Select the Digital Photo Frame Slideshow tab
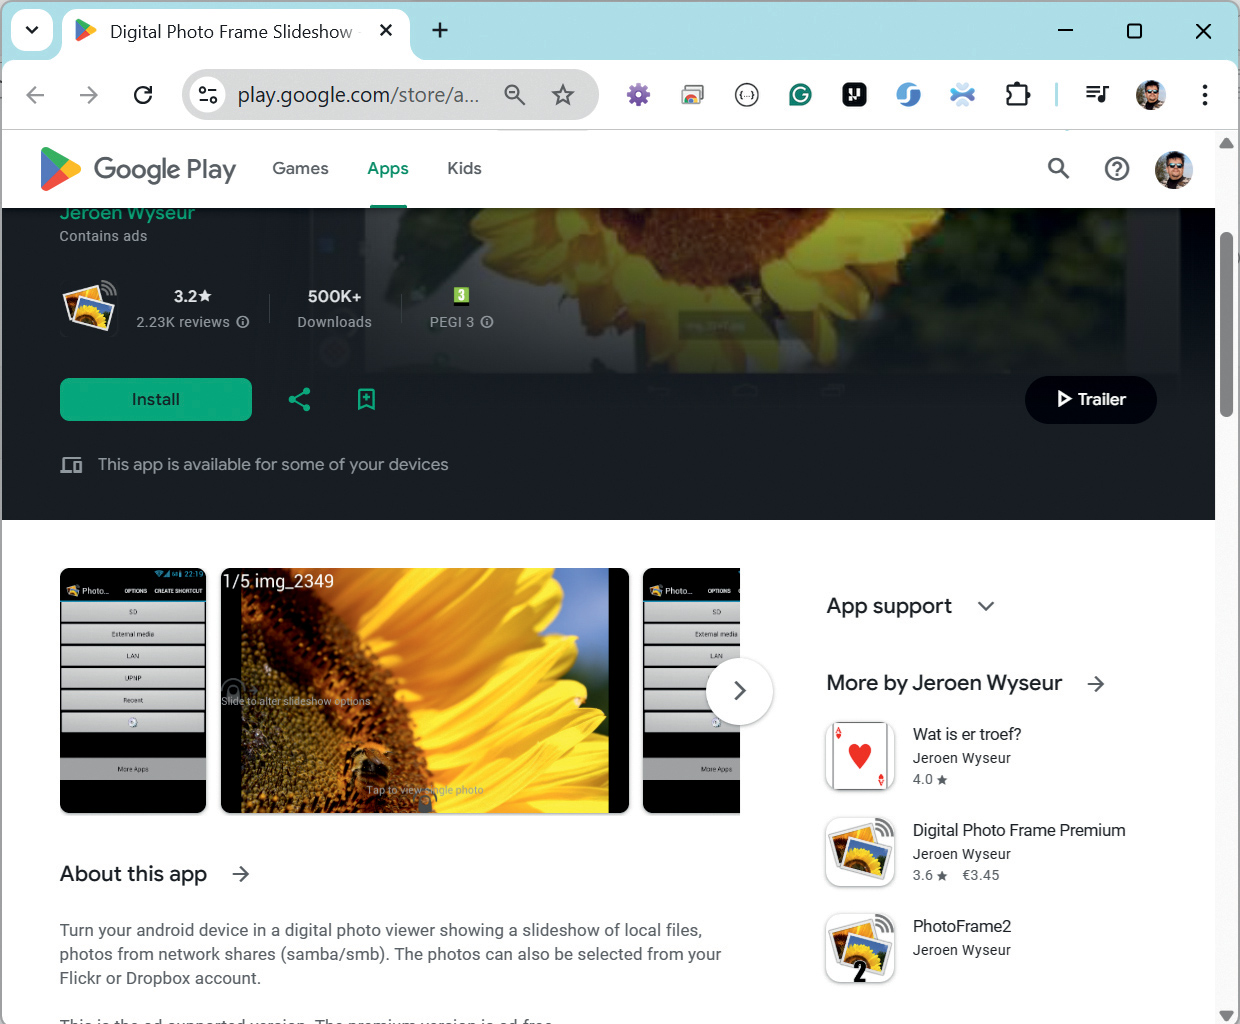 coord(236,32)
